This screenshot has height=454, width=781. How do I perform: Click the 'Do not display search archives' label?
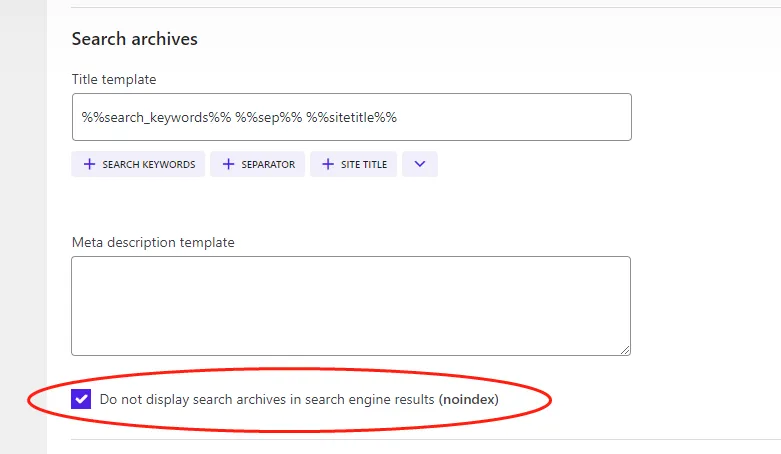point(268,400)
